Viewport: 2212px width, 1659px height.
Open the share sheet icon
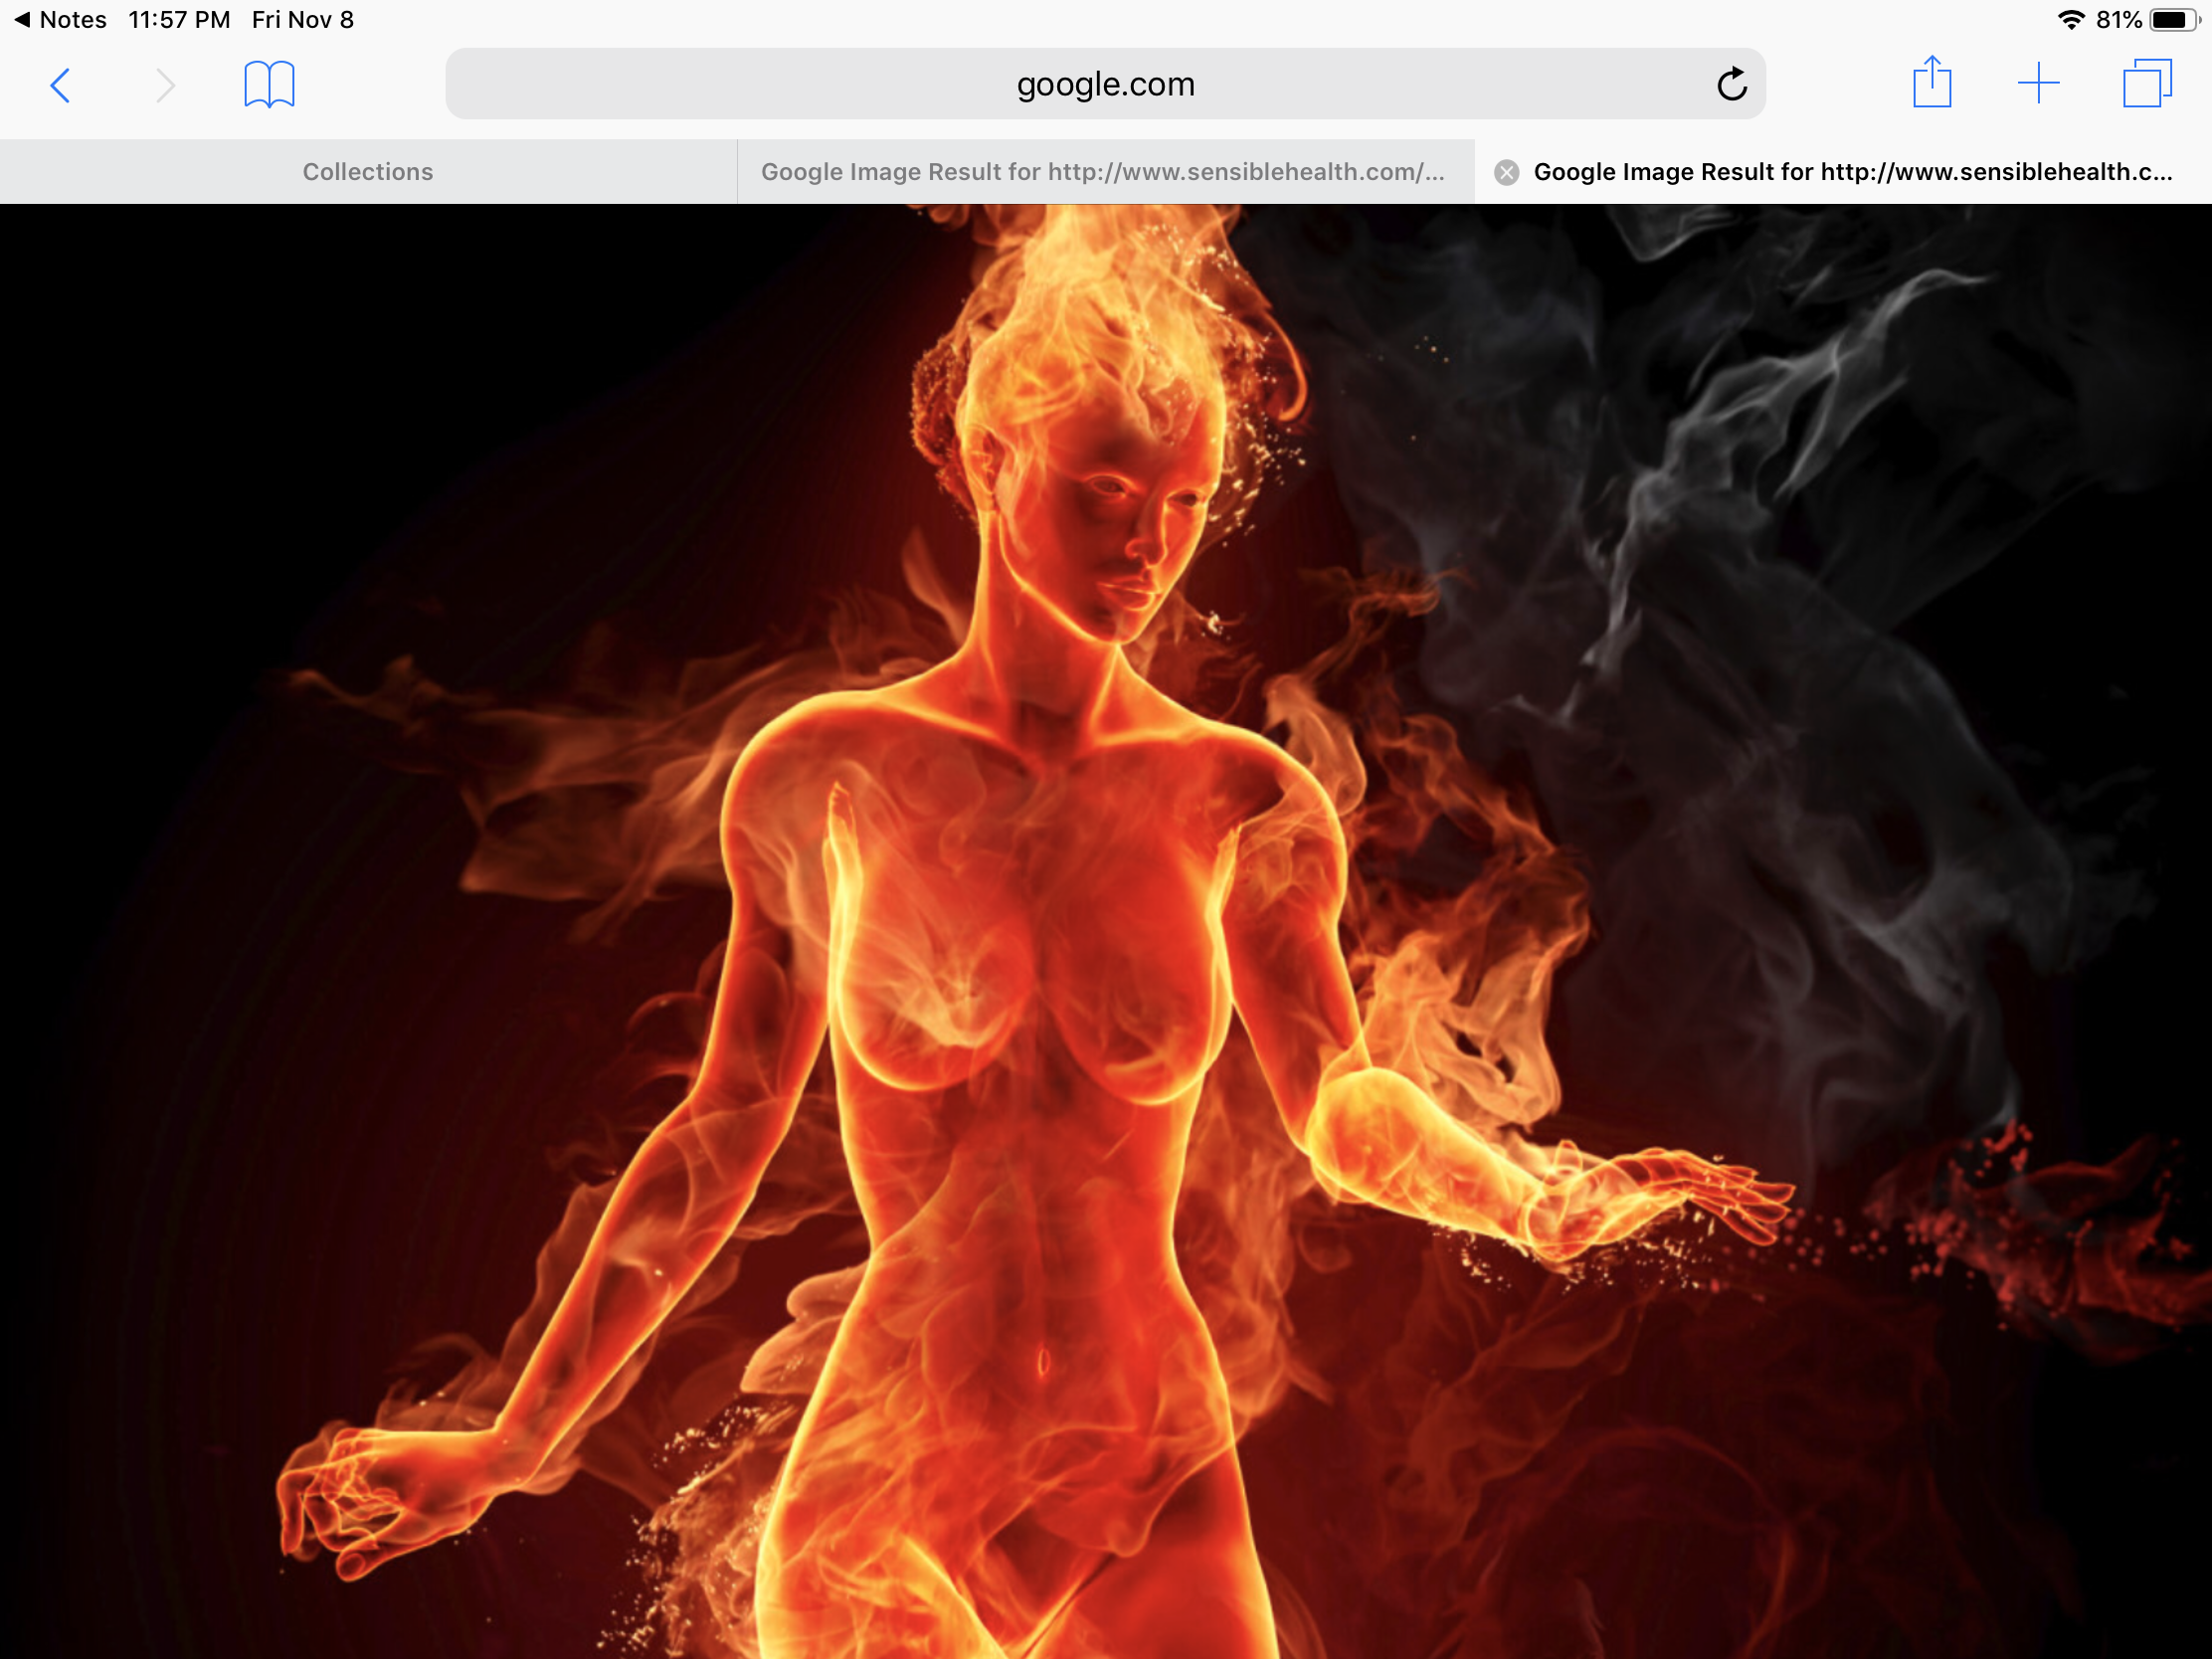(x=1931, y=82)
